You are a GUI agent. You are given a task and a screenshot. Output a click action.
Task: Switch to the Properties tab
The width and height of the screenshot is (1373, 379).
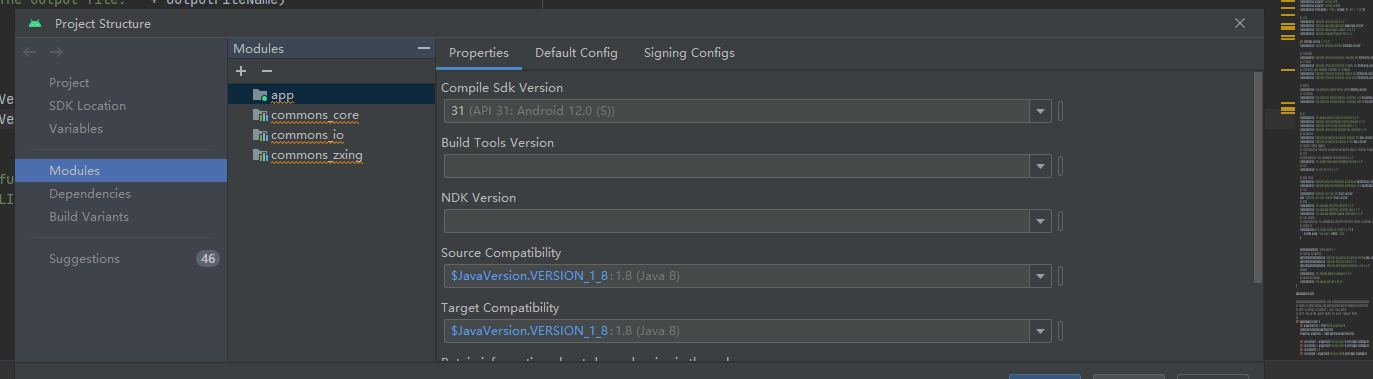click(479, 53)
